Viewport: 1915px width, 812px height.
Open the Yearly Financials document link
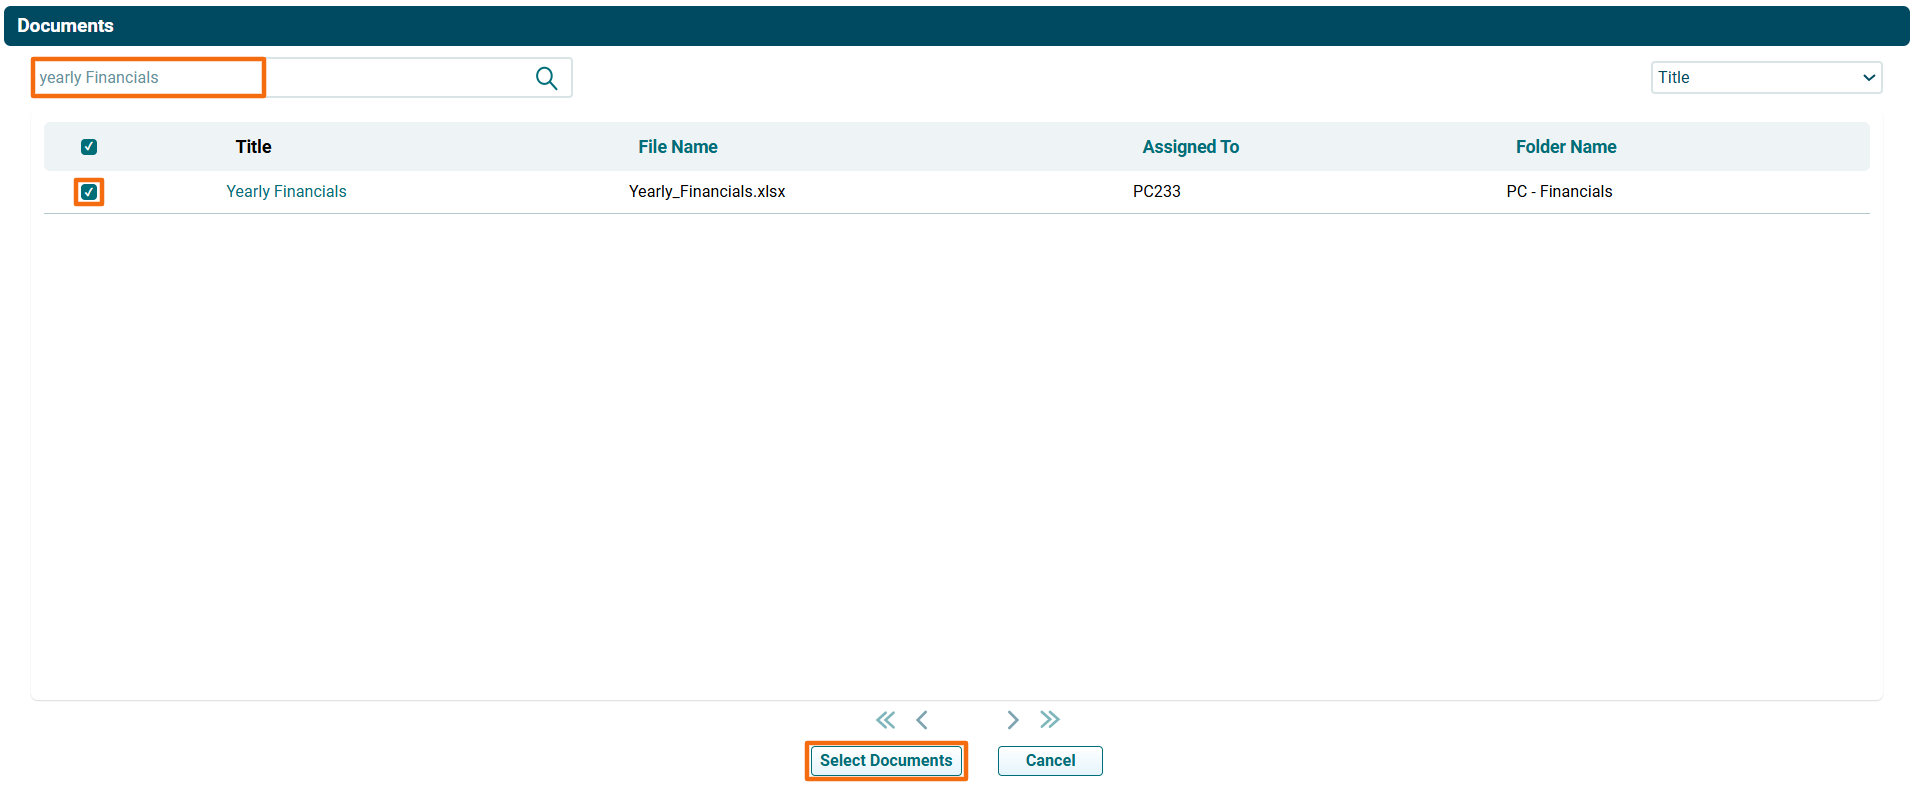coord(286,192)
